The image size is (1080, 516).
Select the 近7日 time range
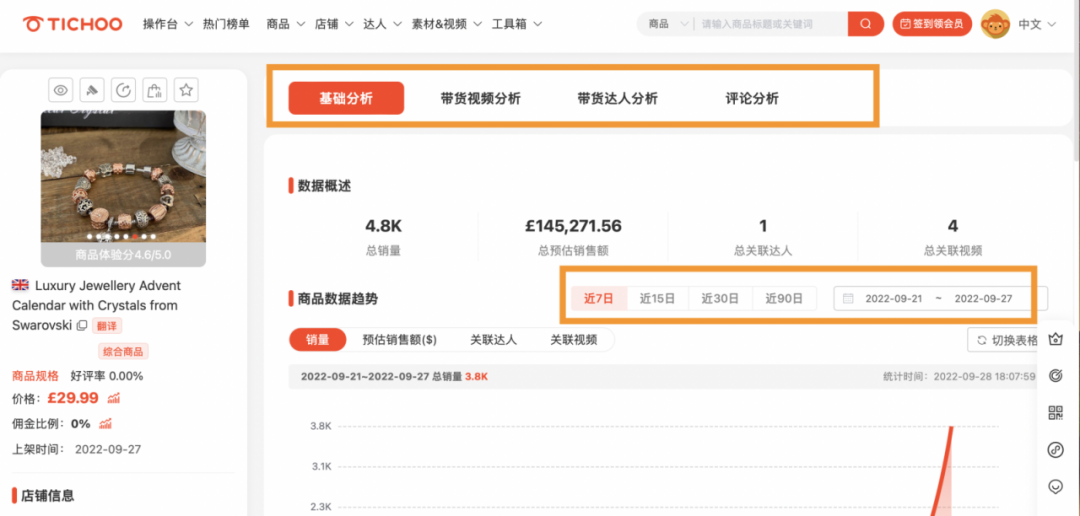point(599,299)
